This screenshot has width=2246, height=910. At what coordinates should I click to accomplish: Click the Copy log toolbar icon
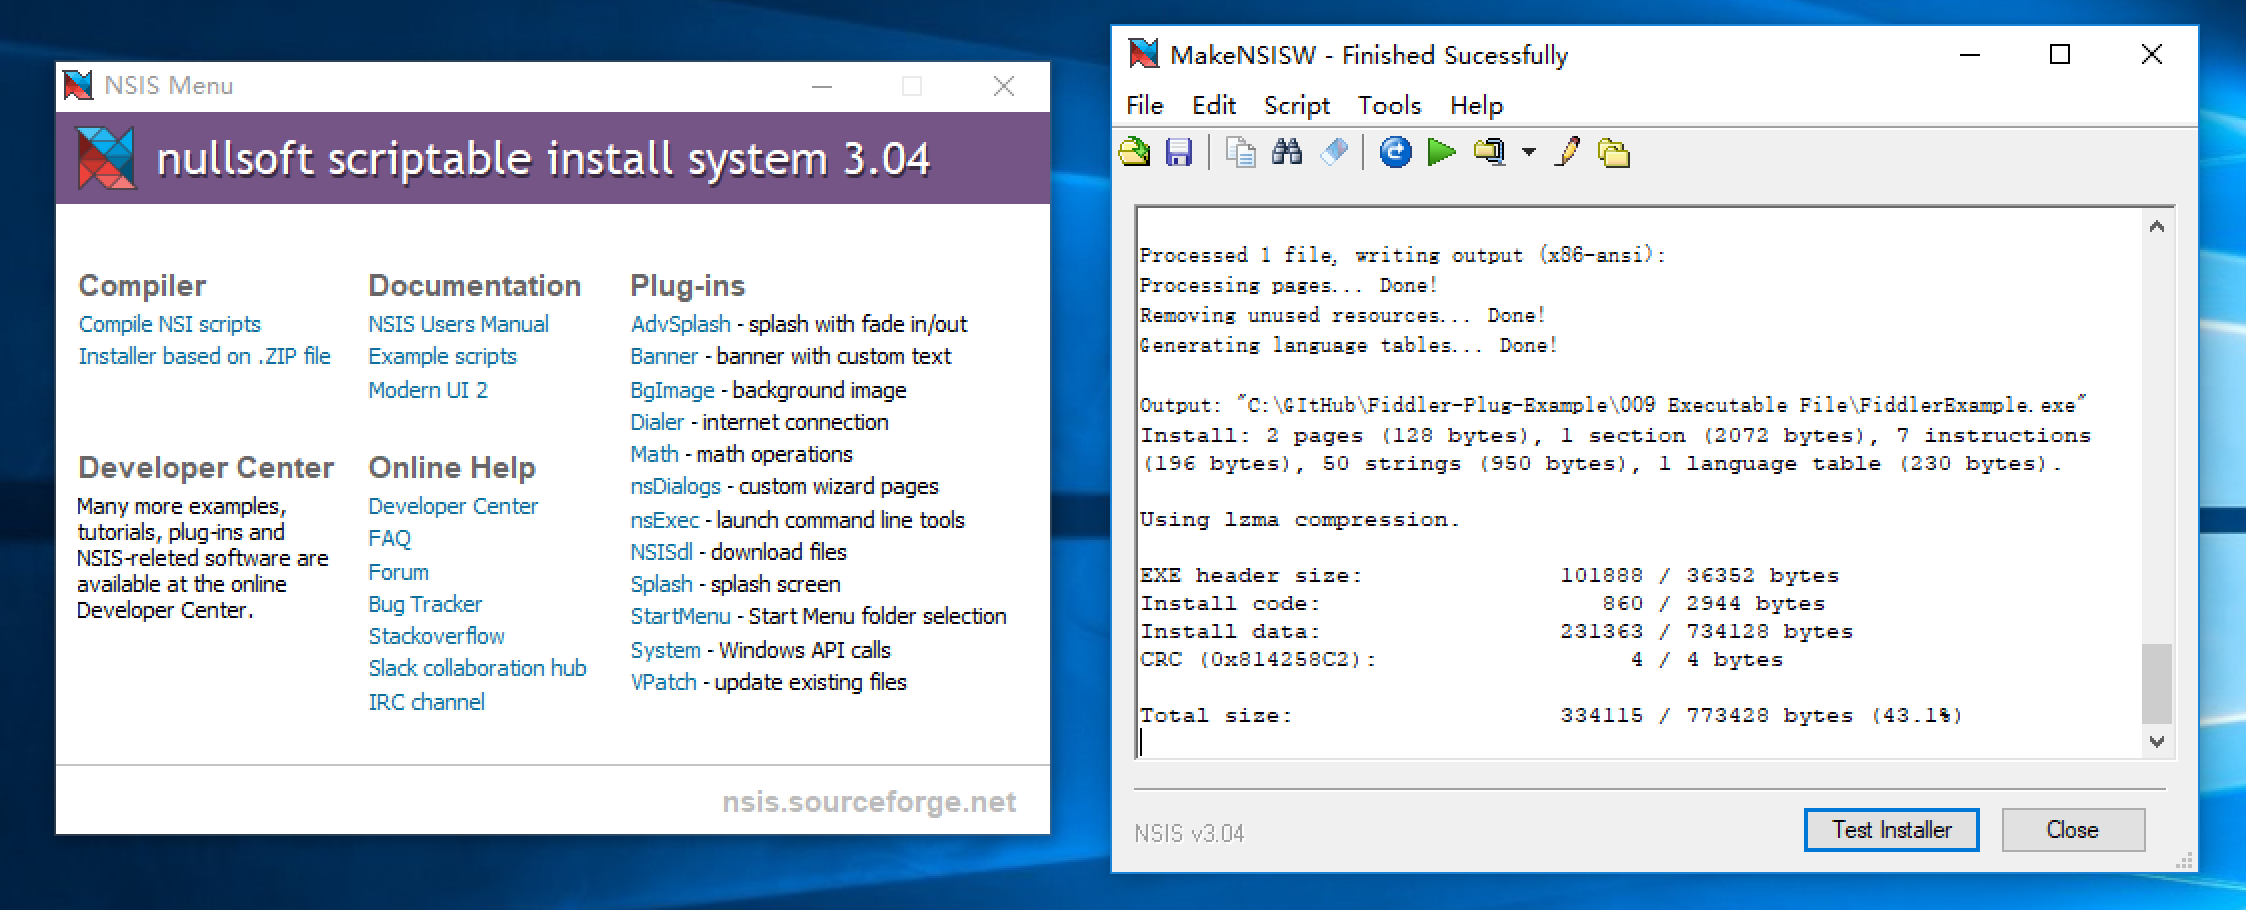(x=1241, y=152)
